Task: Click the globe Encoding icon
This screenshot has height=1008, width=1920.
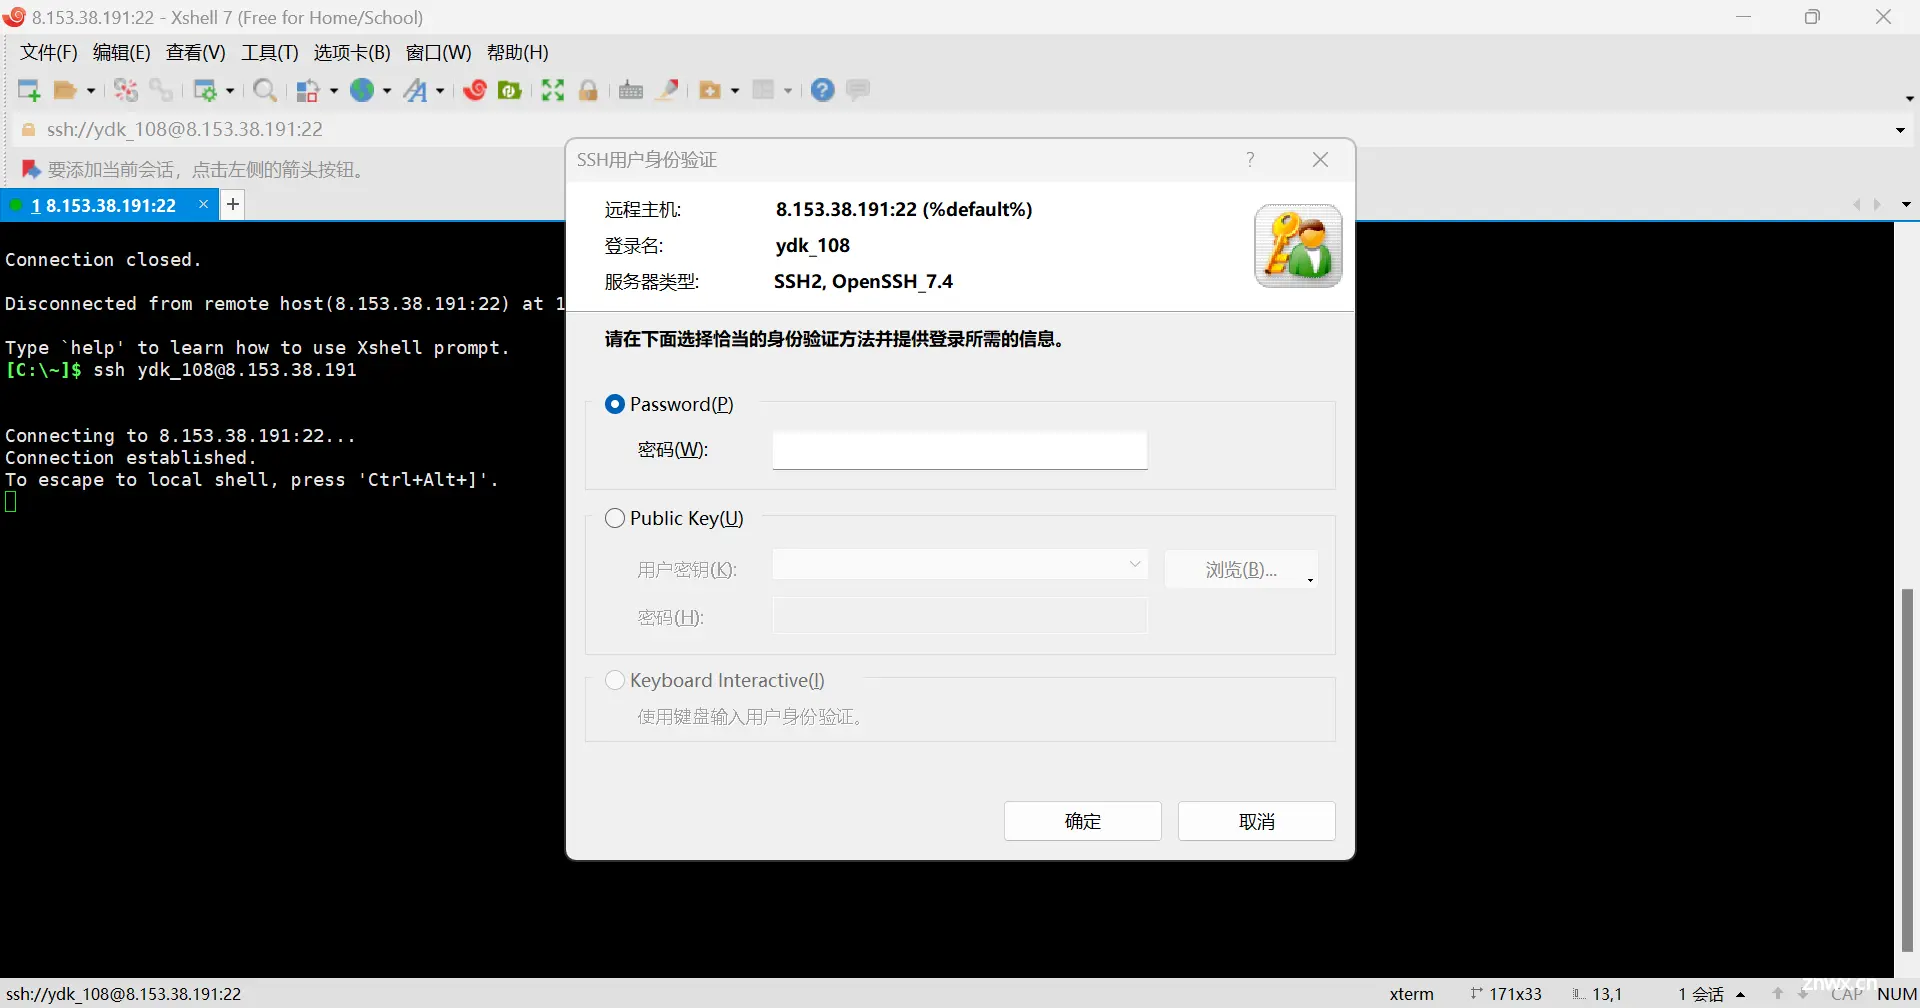Action: pyautogui.click(x=362, y=90)
